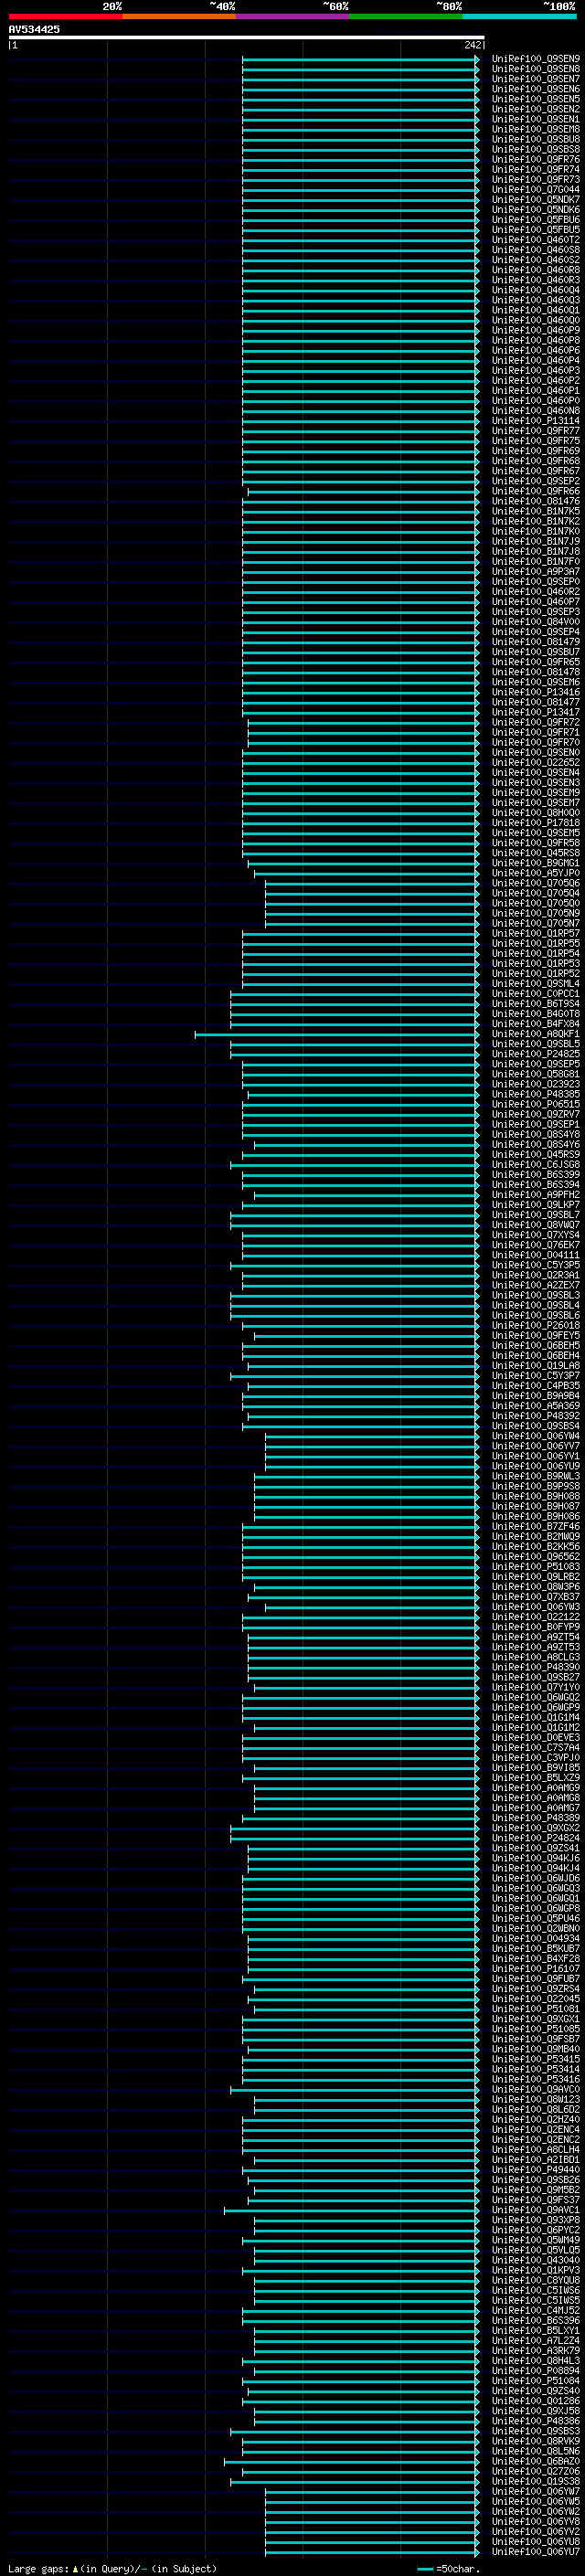
Task: Click the cyan ~100% identity legend bar
Action: 519,16
